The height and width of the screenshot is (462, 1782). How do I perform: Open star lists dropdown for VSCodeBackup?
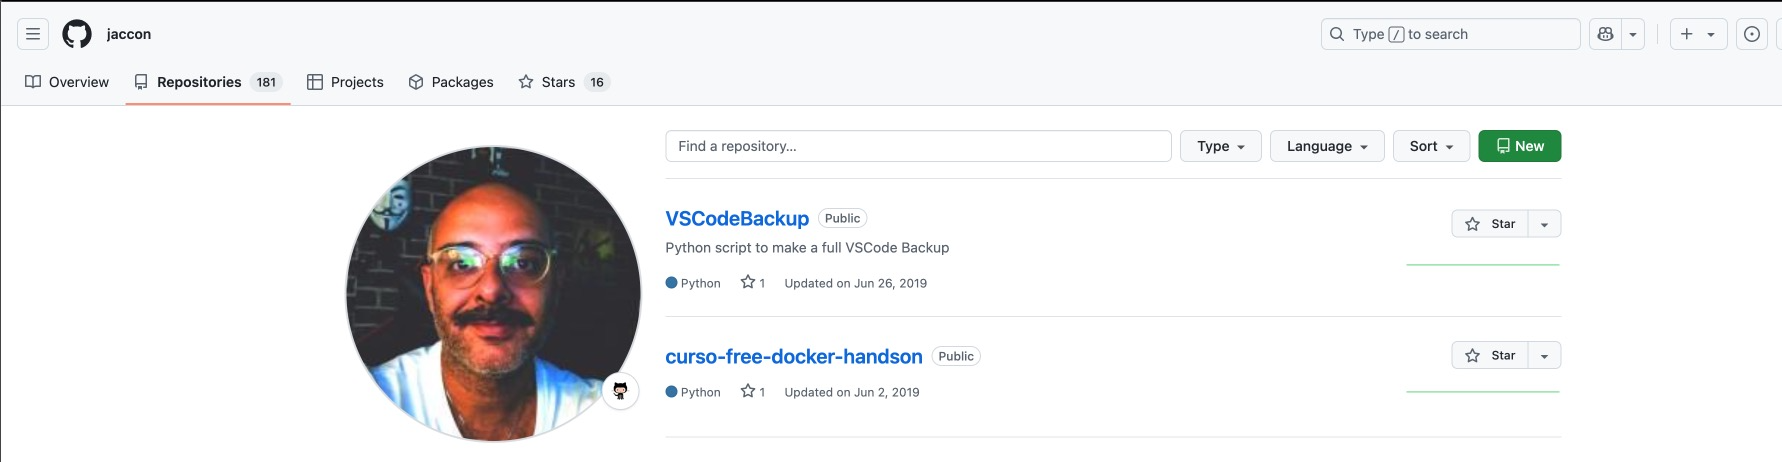[1545, 224]
